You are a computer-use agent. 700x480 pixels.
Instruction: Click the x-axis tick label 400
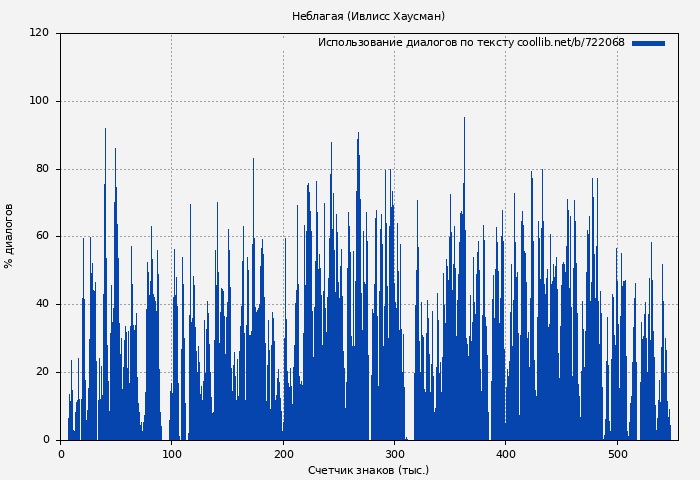coord(505,454)
